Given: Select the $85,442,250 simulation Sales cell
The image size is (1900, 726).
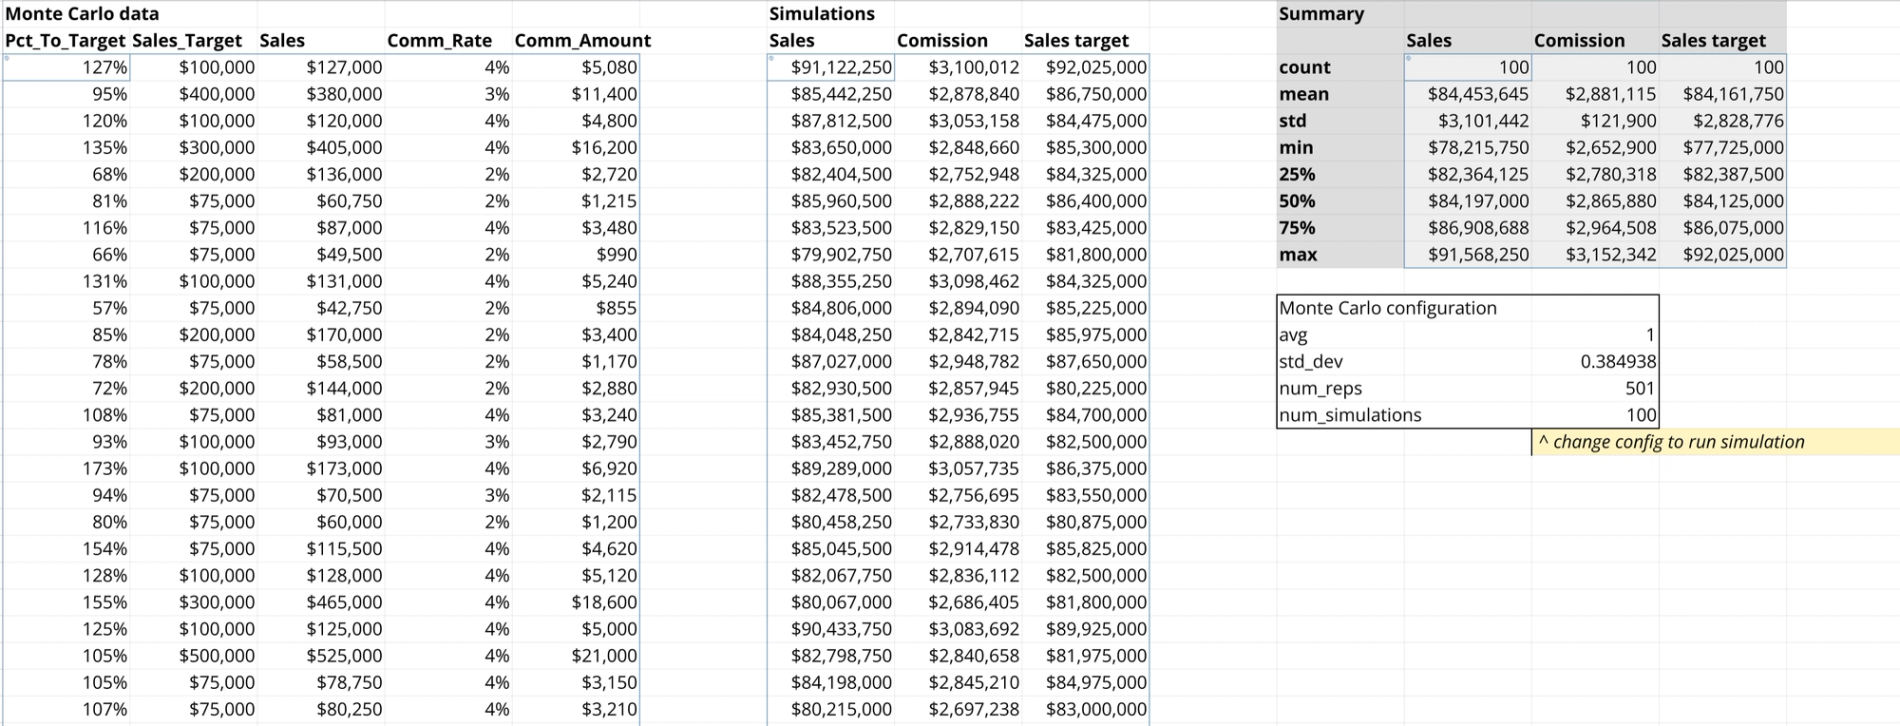Looking at the screenshot, I should point(831,94).
